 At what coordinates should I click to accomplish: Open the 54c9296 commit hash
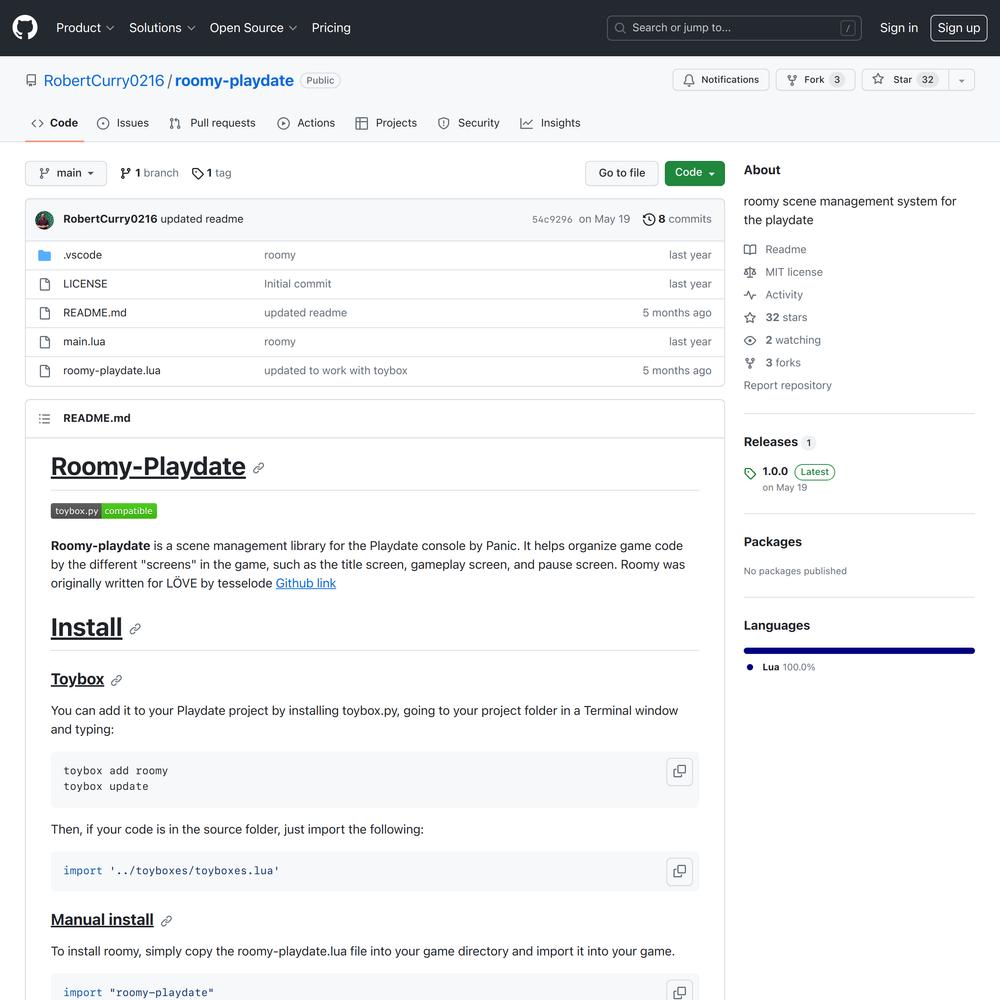click(x=552, y=219)
